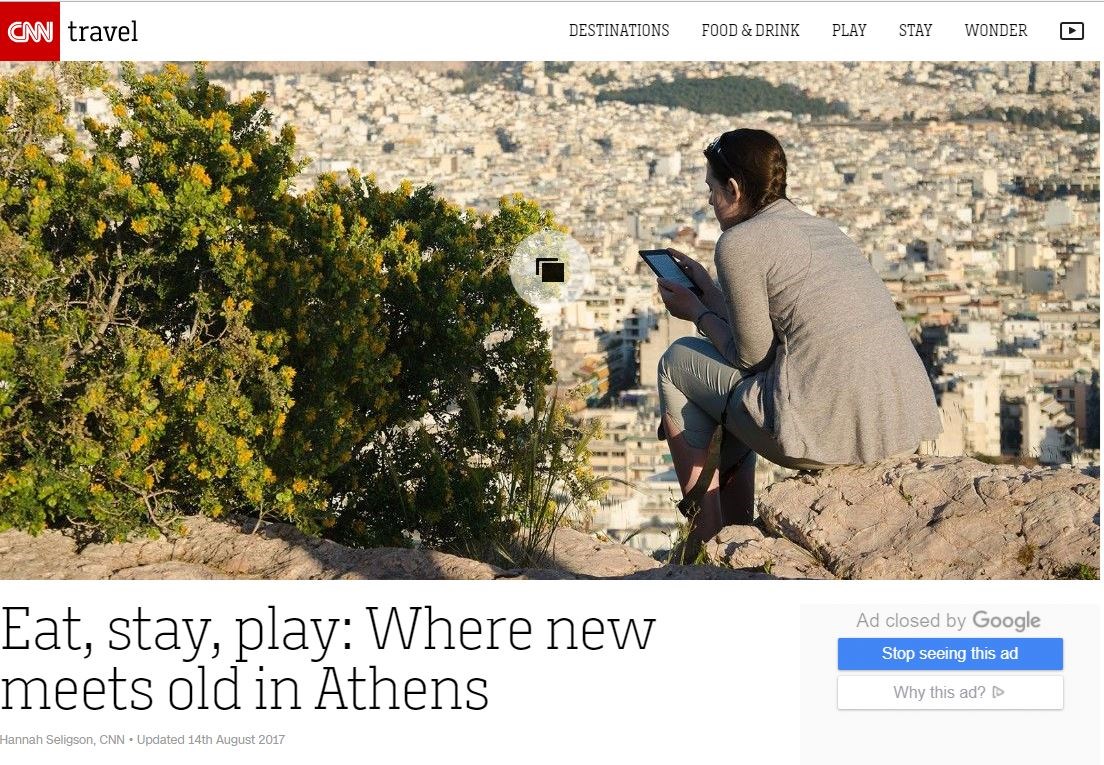This screenshot has height=765, width=1104.
Task: Open the Wonder section
Action: coord(996,31)
